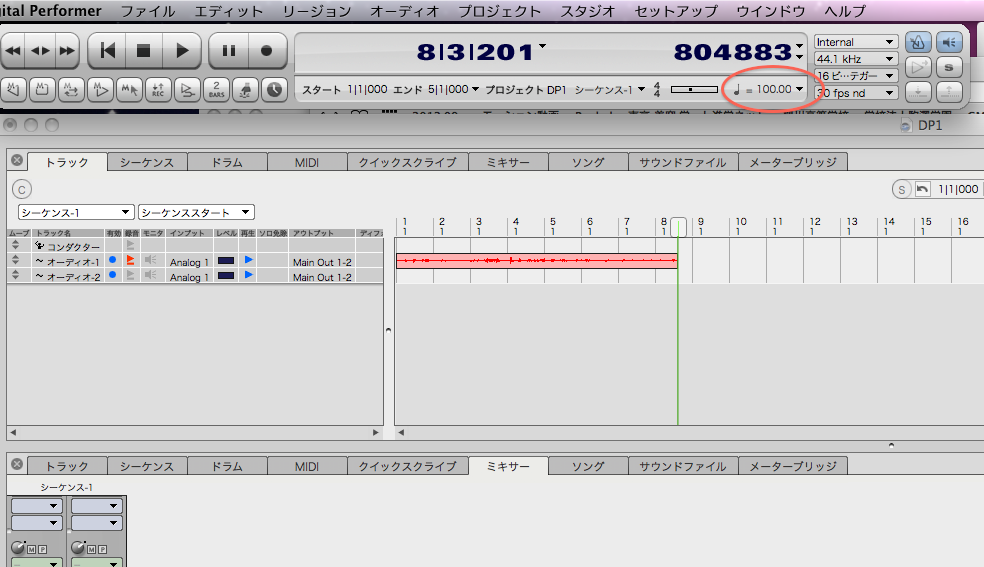Select the red audio region on オーディオ-1
The width and height of the screenshot is (984, 567).
point(537,260)
